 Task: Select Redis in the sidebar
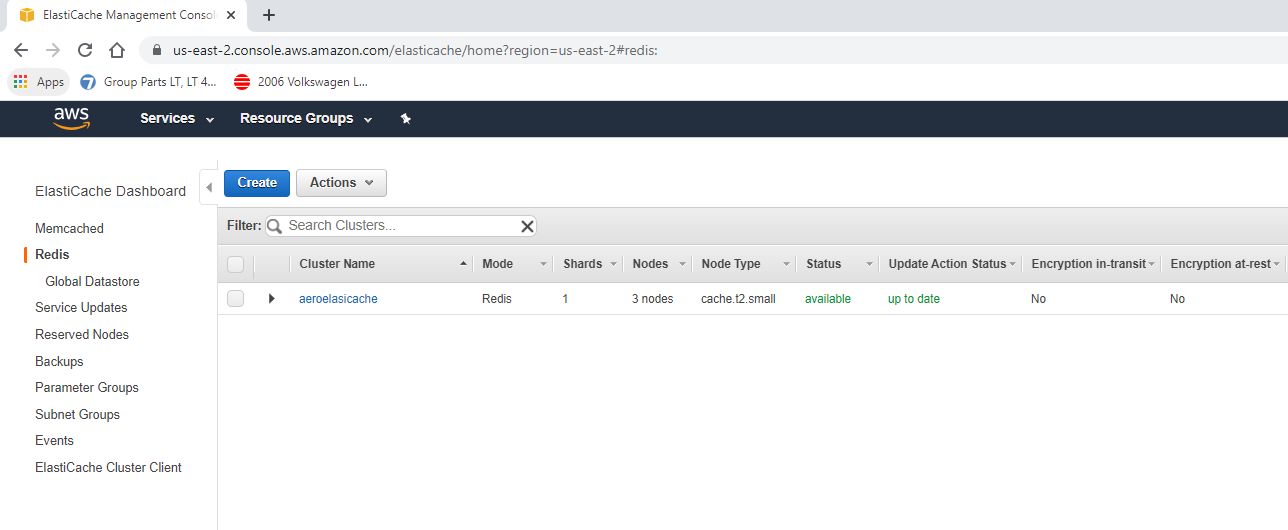click(x=52, y=255)
